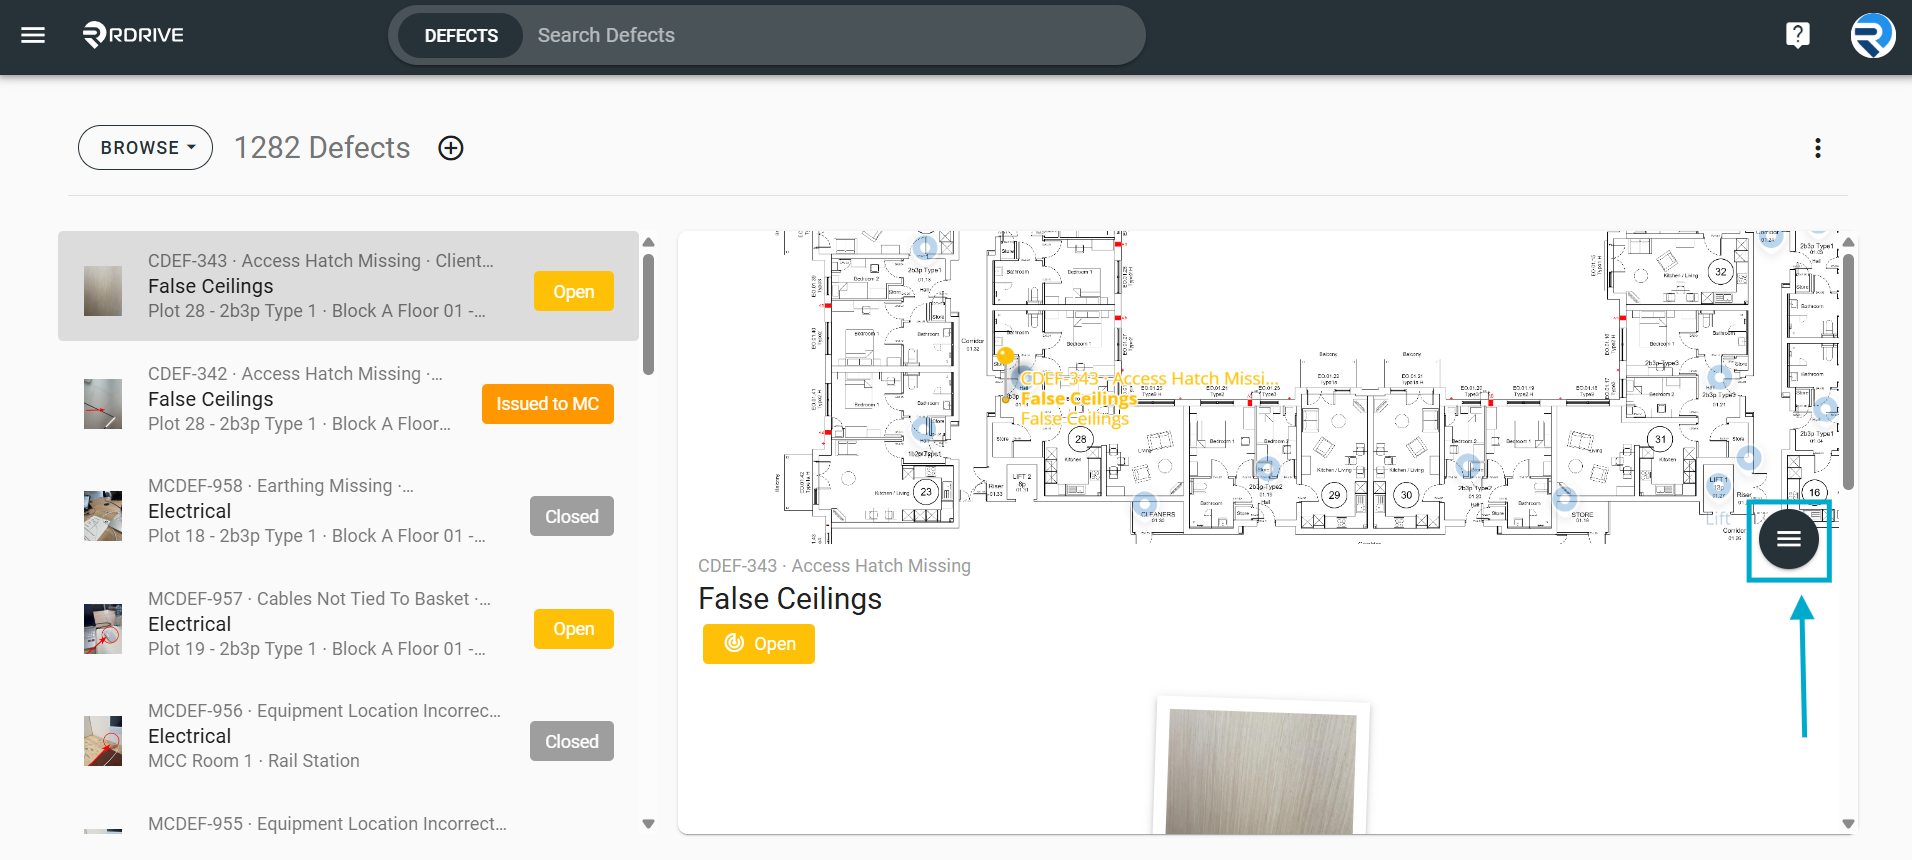The width and height of the screenshot is (1912, 860).
Task: Click the detail panel scrollbar thumb
Action: click(x=1848, y=371)
